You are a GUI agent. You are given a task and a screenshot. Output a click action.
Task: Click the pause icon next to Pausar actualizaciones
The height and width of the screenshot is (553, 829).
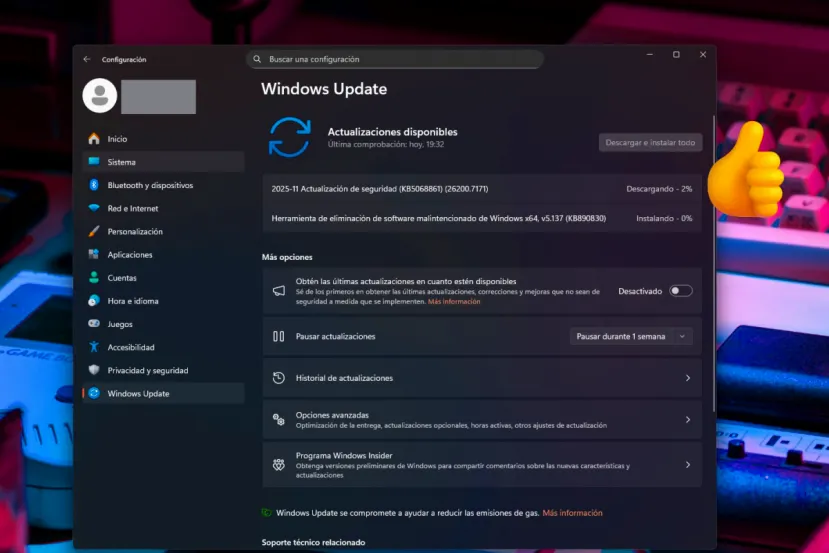(279, 336)
